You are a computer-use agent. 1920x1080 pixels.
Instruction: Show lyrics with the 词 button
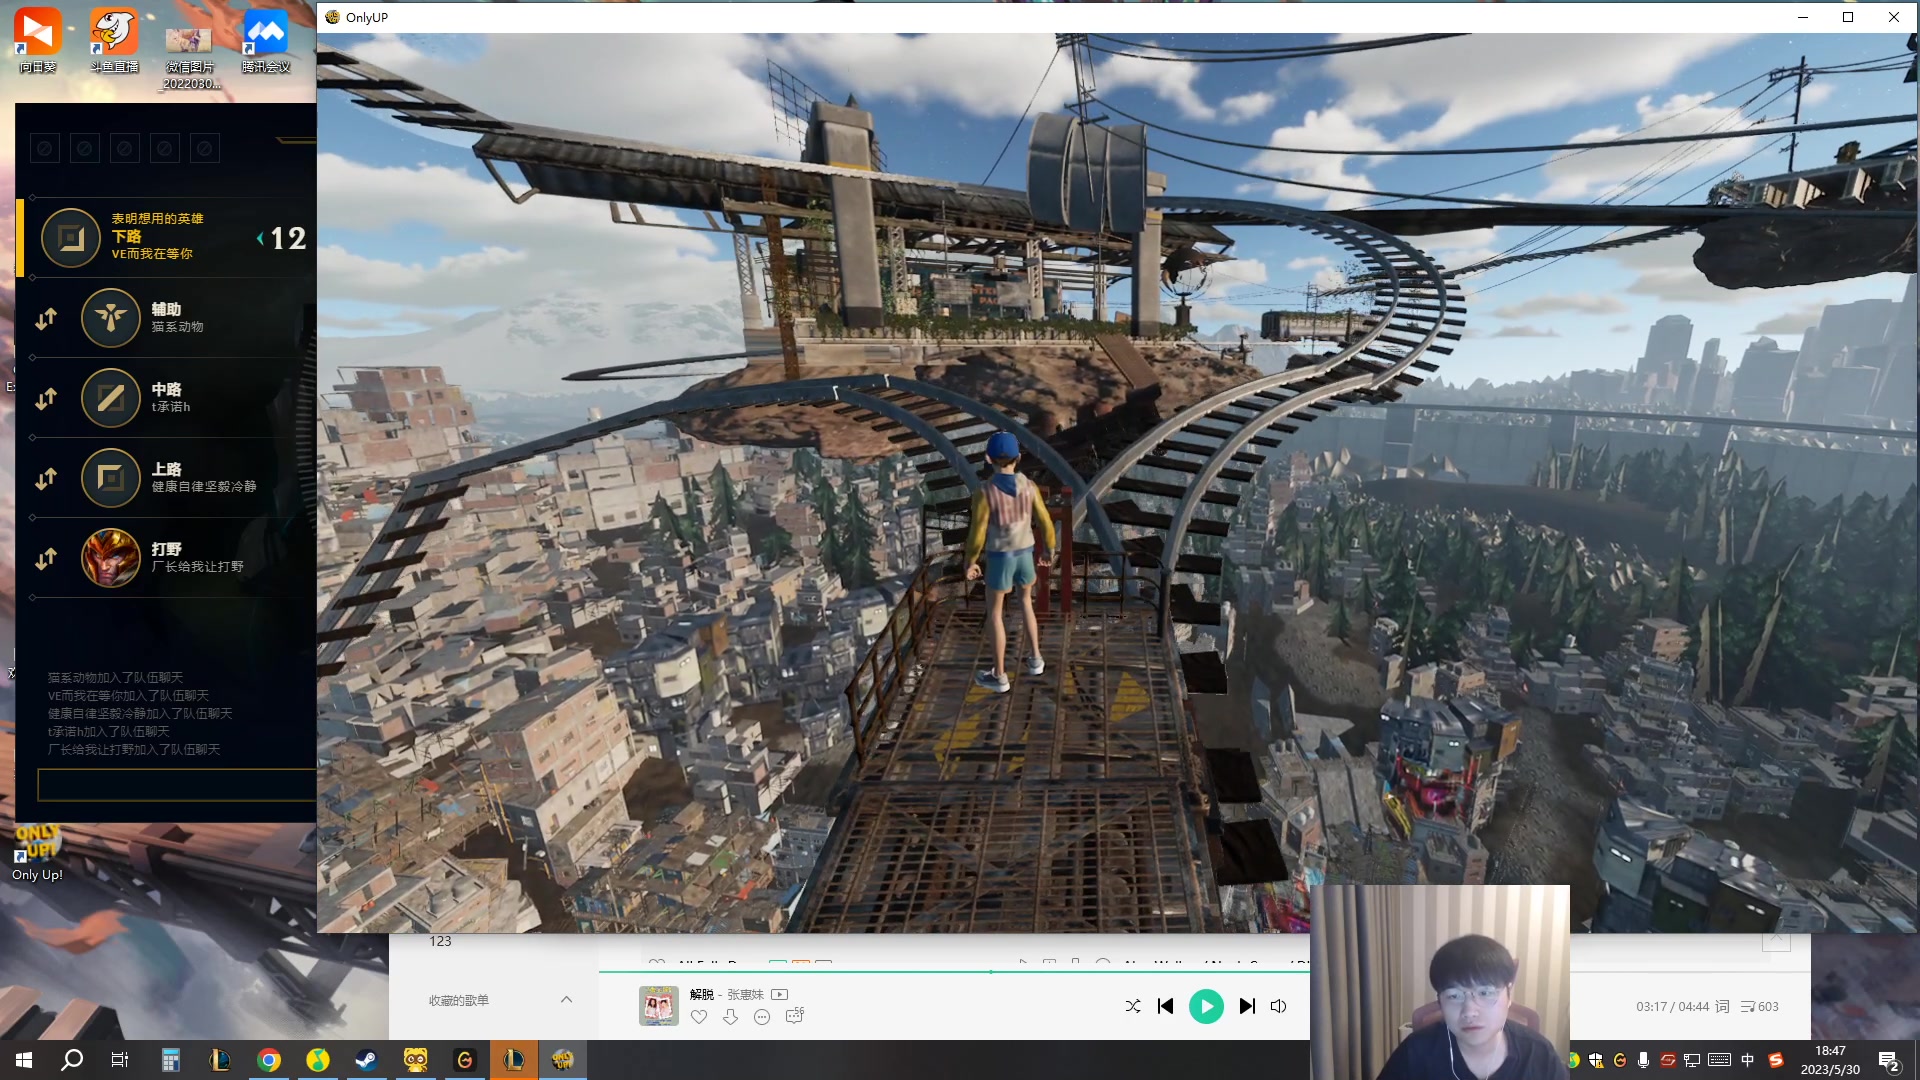click(1722, 1006)
